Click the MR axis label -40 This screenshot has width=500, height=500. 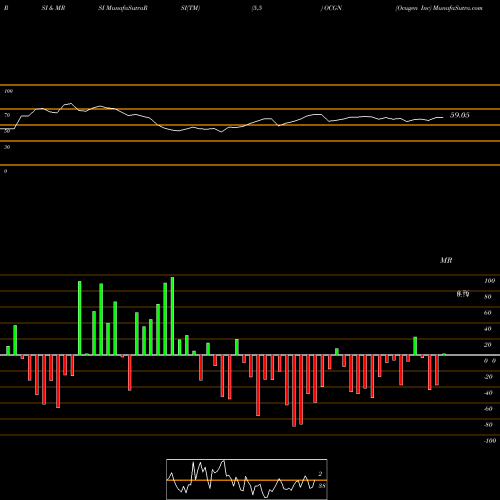tap(488, 393)
